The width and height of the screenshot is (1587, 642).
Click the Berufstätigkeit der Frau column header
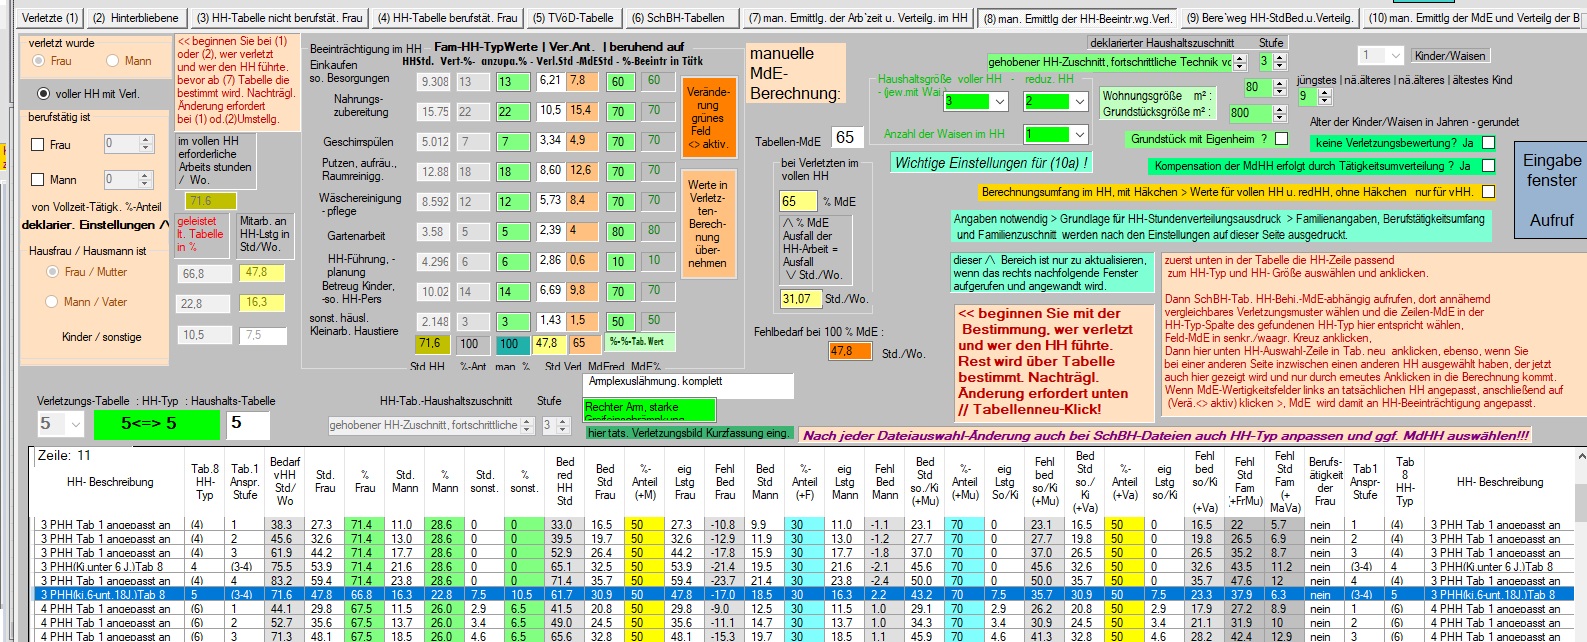(1326, 482)
